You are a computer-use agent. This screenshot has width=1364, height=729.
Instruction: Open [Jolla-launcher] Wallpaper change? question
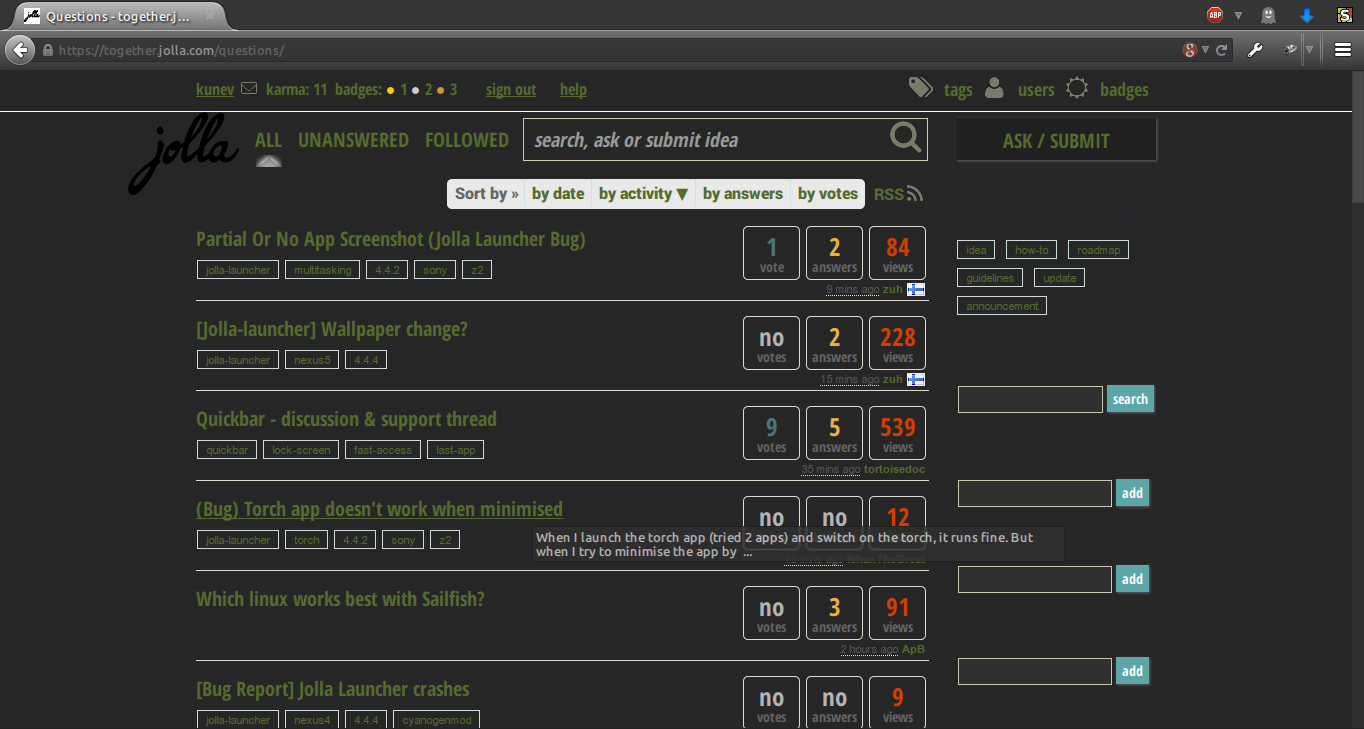click(x=332, y=329)
